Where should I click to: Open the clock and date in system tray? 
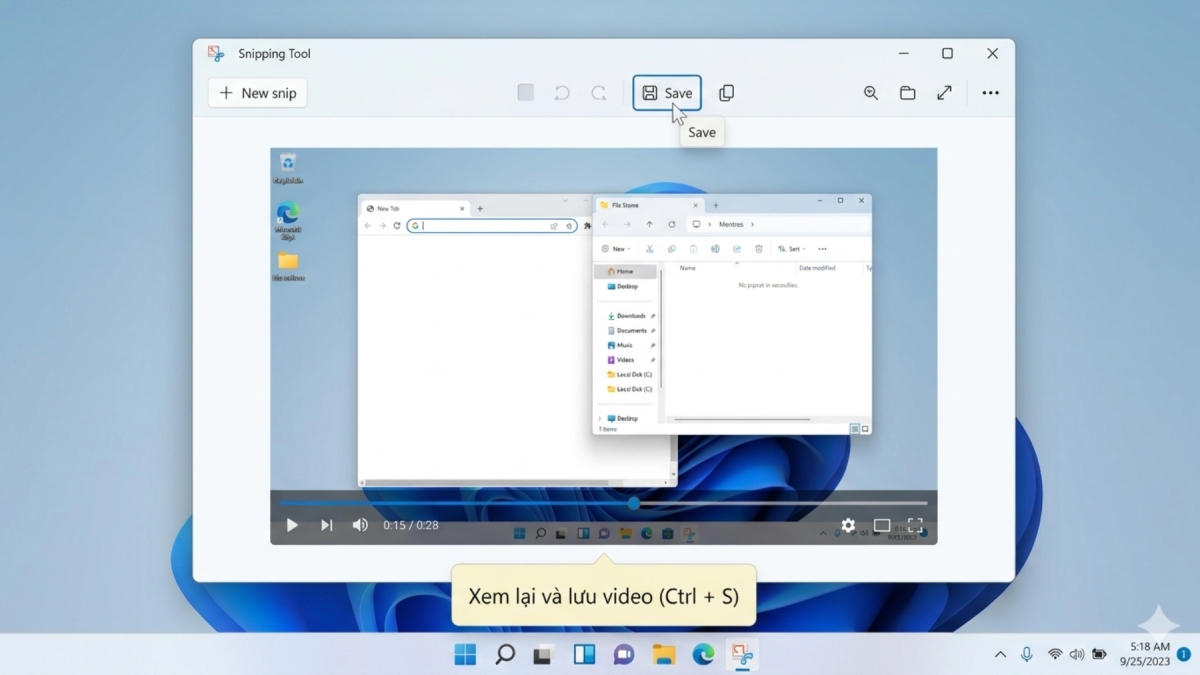coord(1143,654)
